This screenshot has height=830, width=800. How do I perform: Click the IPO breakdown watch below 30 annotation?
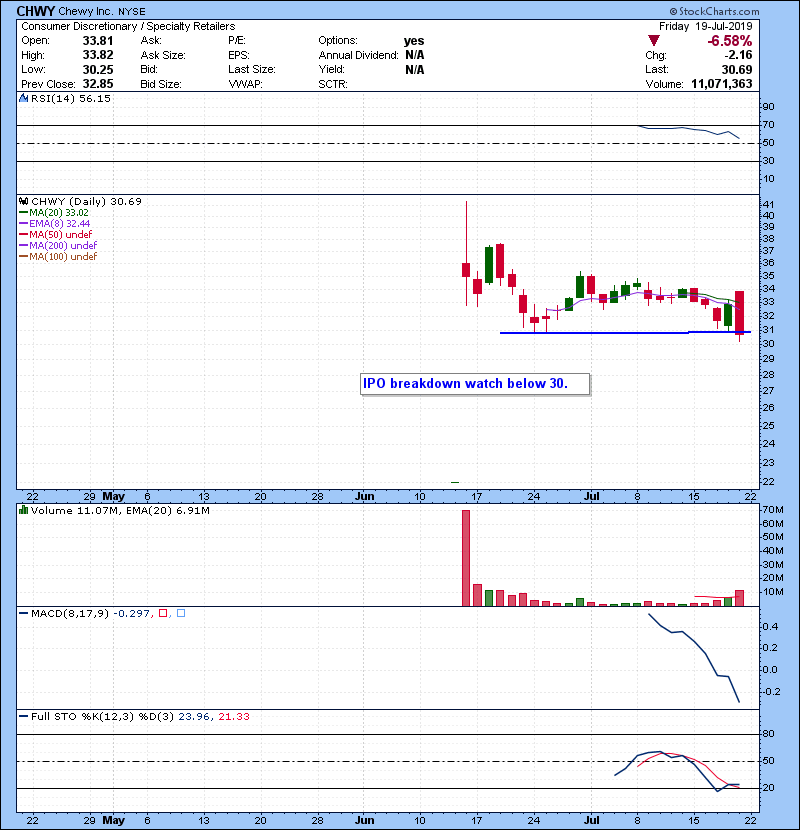pos(475,384)
